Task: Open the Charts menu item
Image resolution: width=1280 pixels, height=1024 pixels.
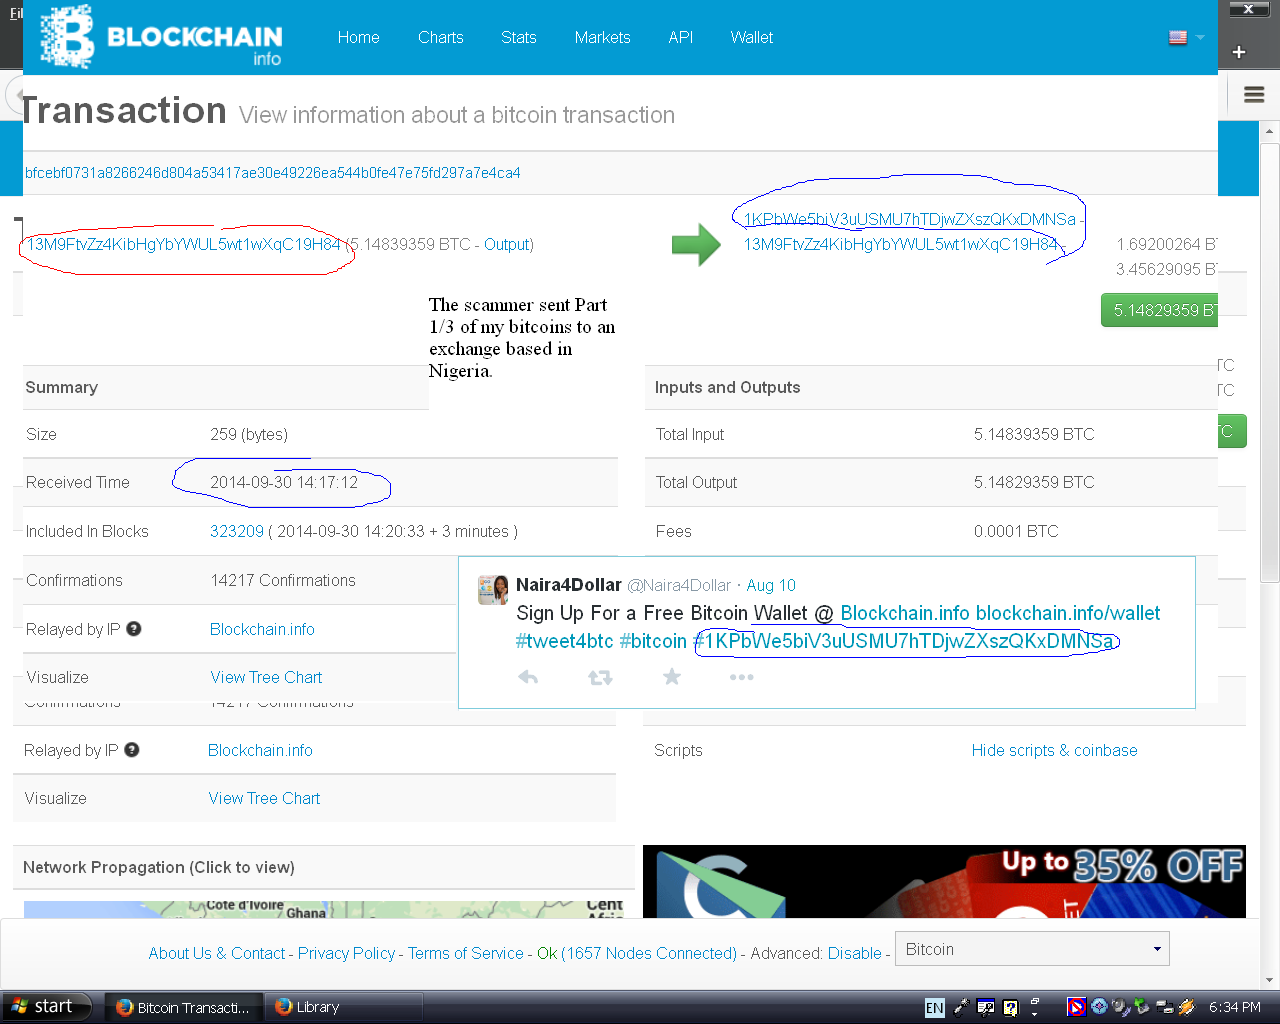Action: point(440,37)
